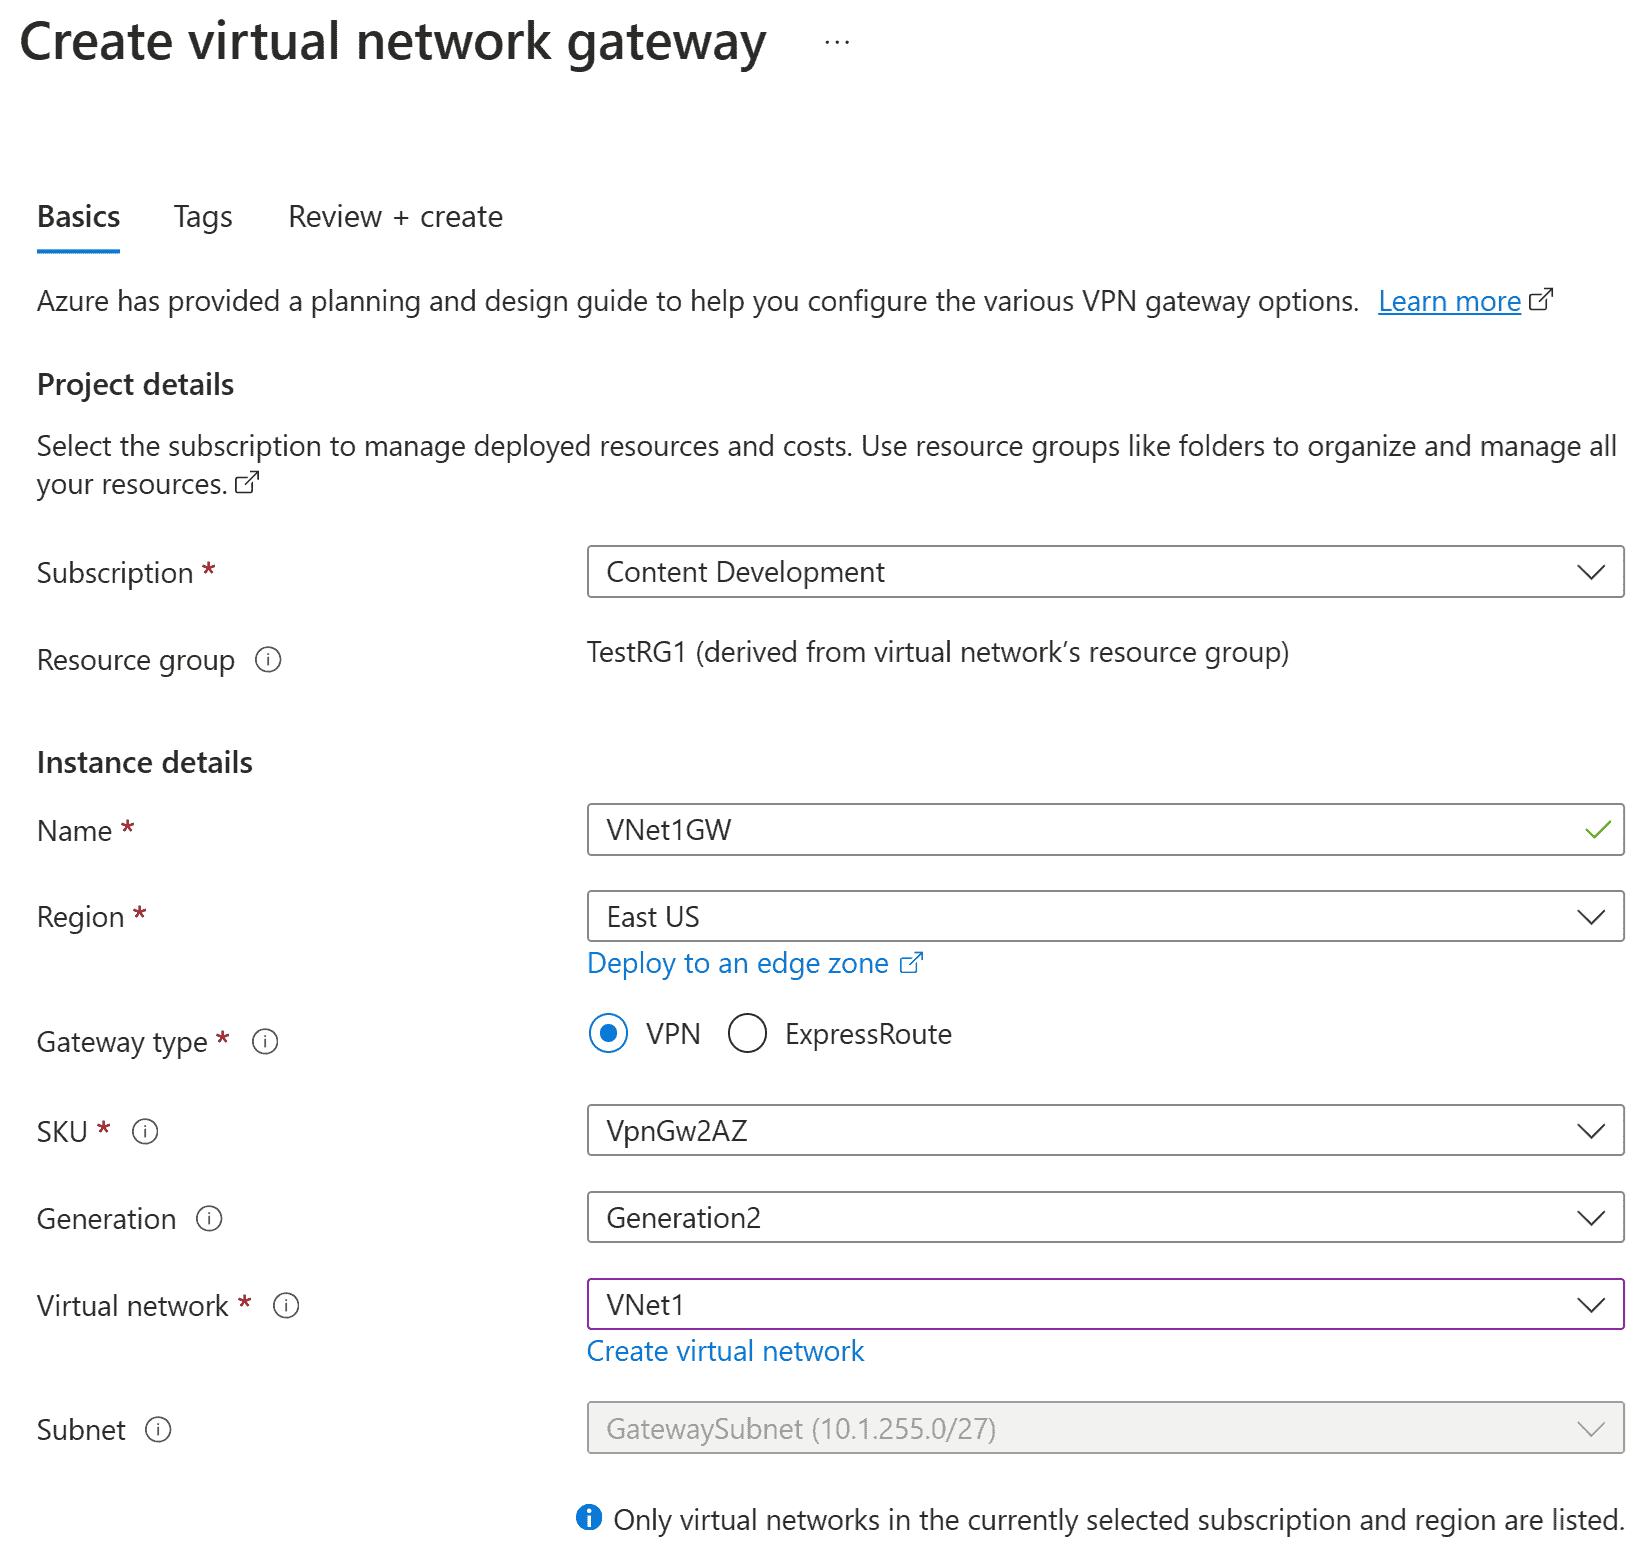Open the ellipsis menu beside the page title
Image resolution: width=1652 pixels, height=1545 pixels.
pyautogui.click(x=836, y=41)
